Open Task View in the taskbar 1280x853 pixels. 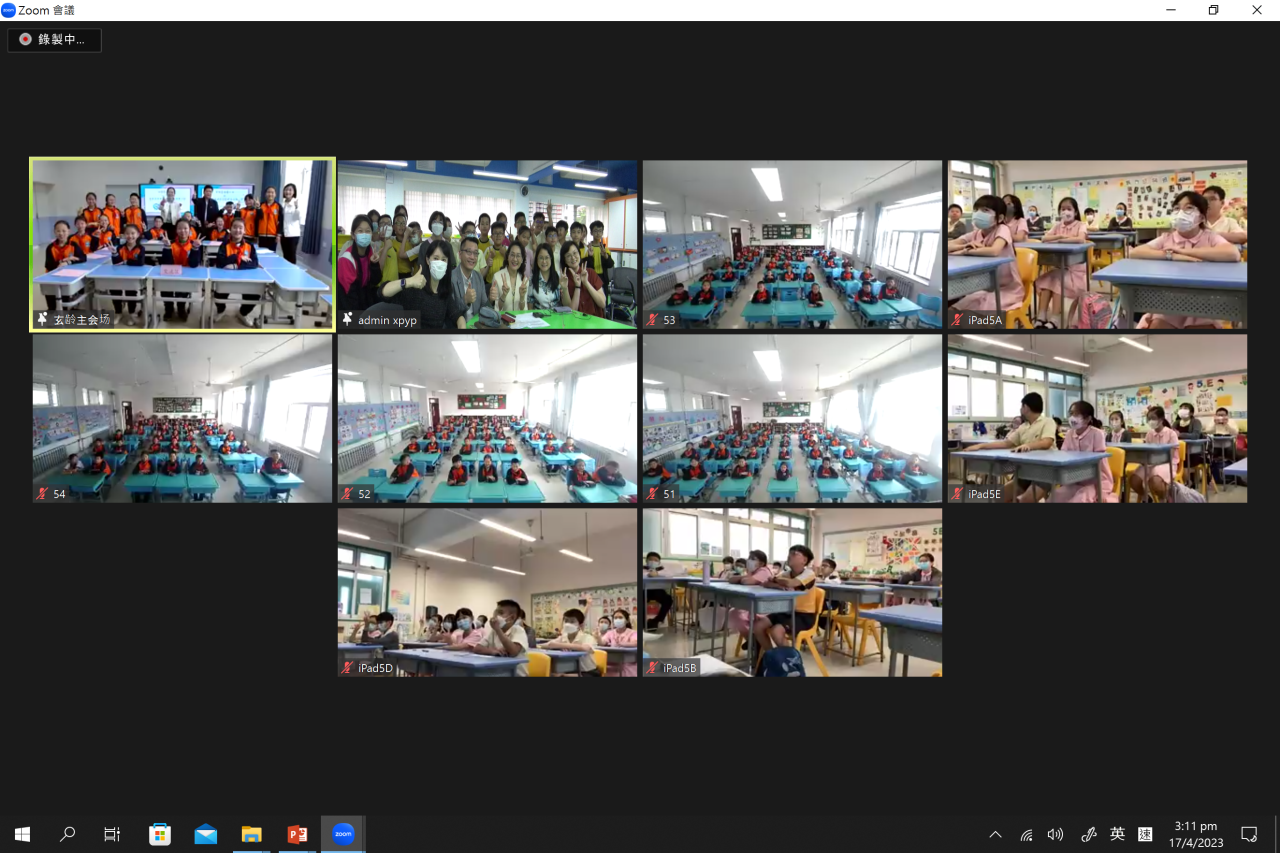click(112, 834)
